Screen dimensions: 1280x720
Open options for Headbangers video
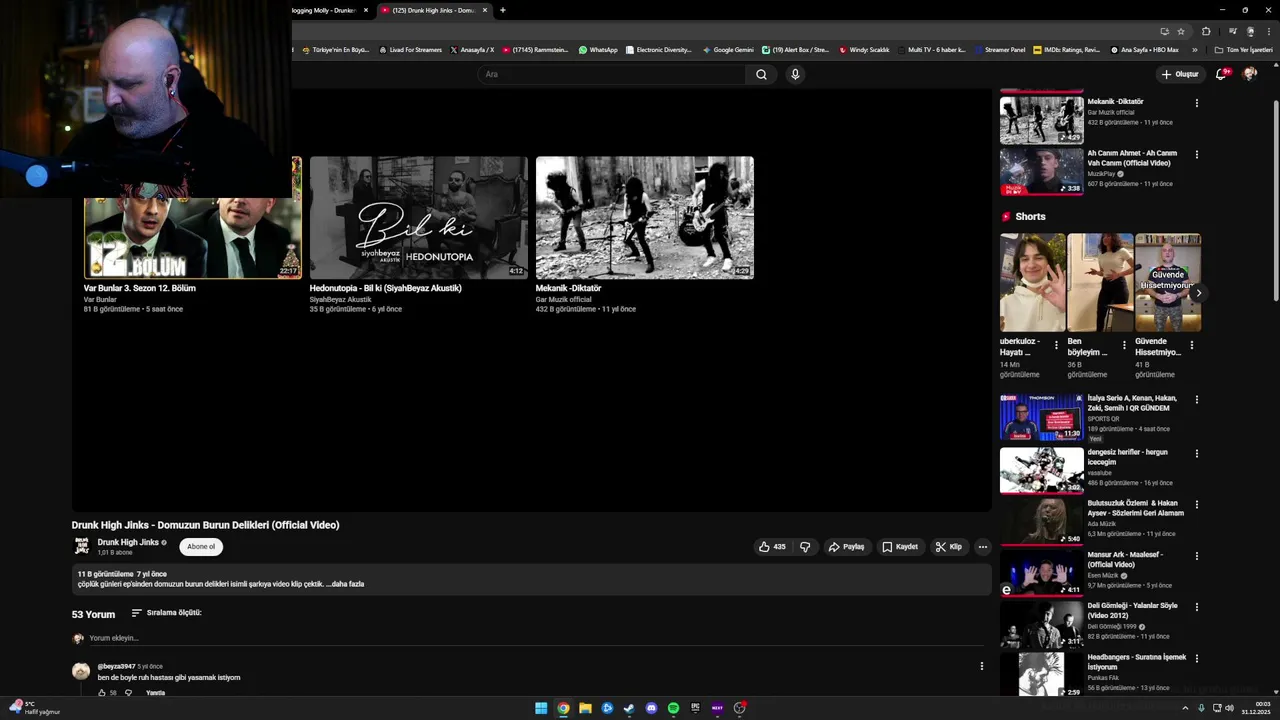point(1197,659)
